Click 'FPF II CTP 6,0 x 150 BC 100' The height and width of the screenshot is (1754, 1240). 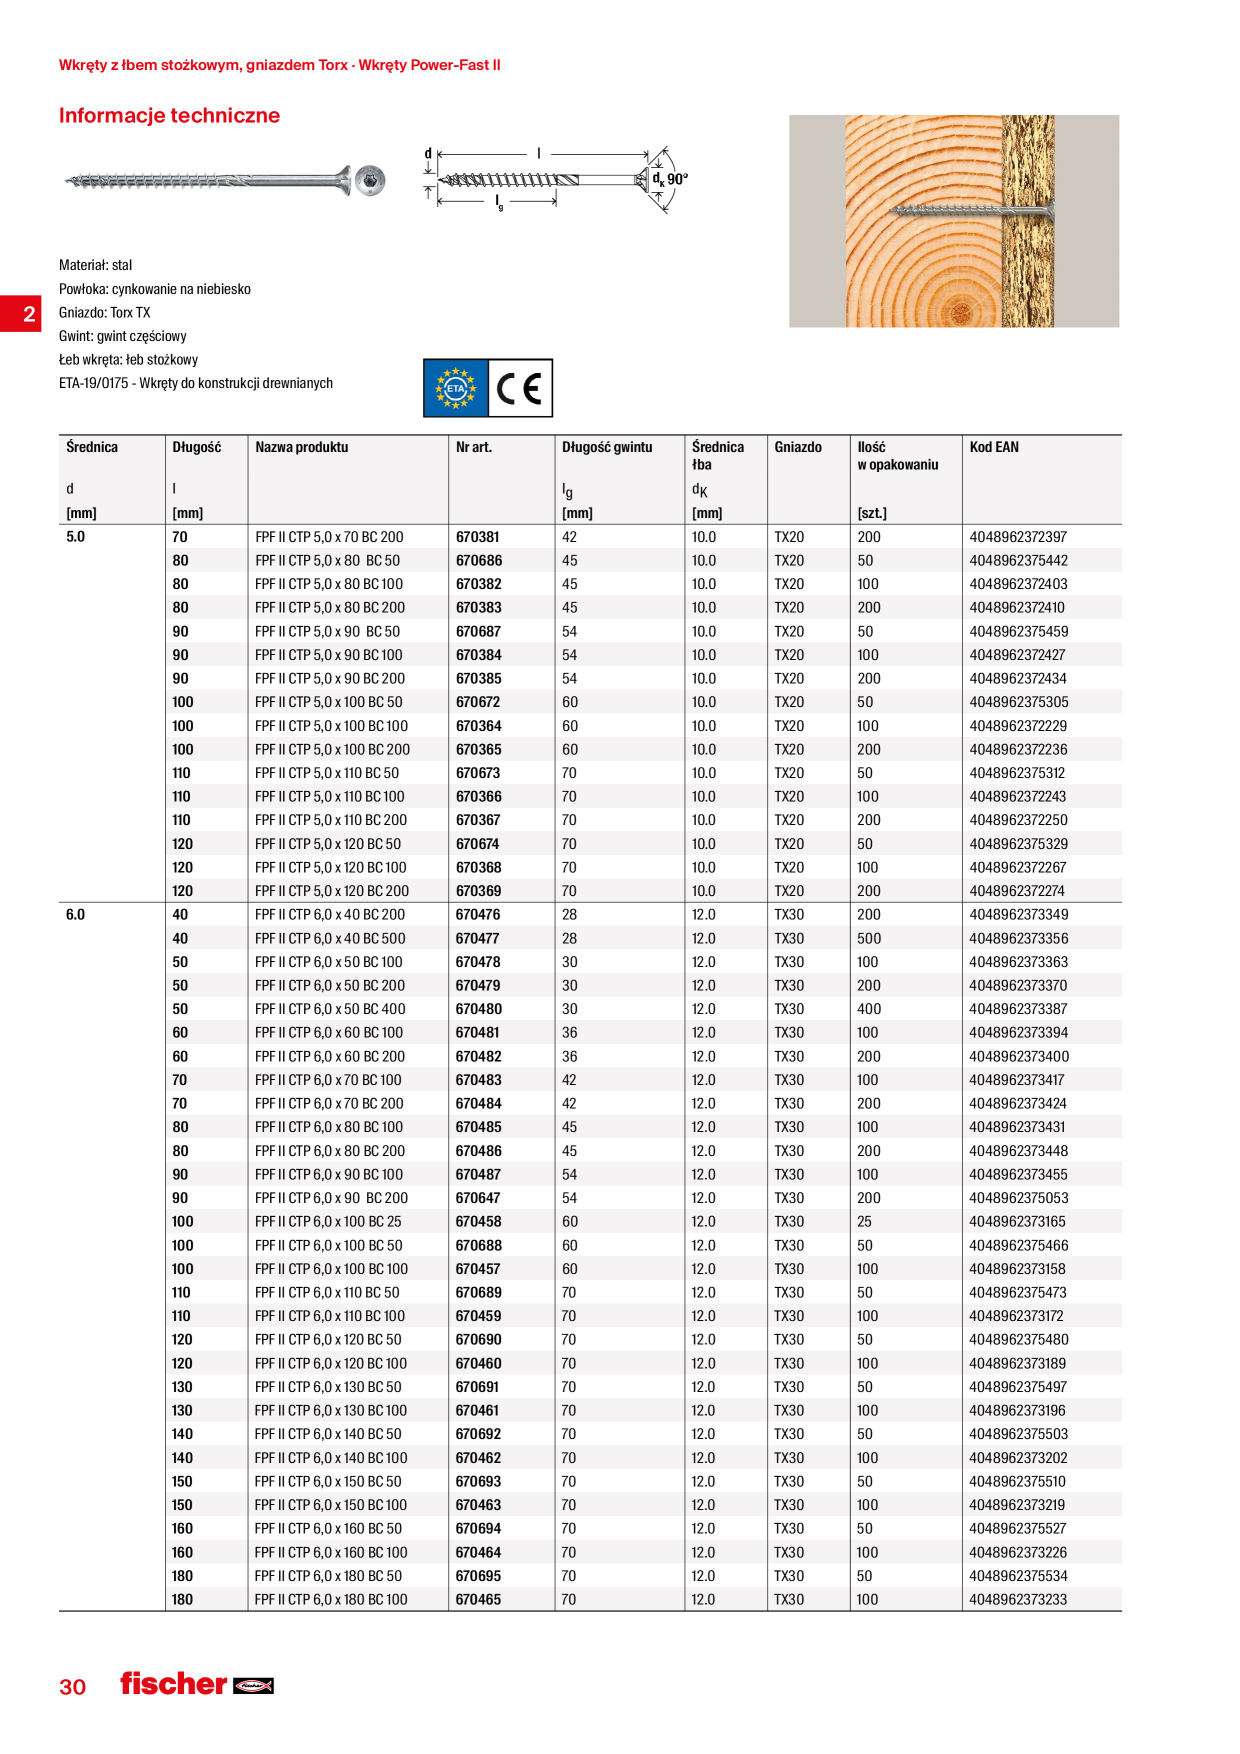click(x=331, y=1505)
